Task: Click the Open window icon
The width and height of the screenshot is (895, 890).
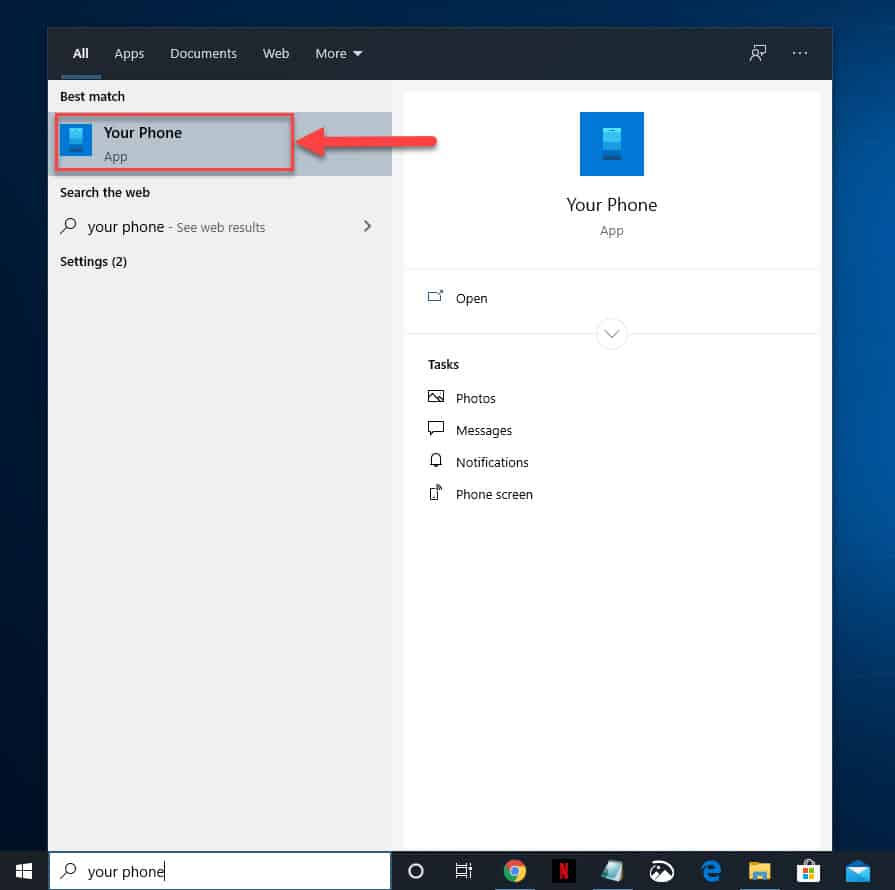Action: point(435,297)
